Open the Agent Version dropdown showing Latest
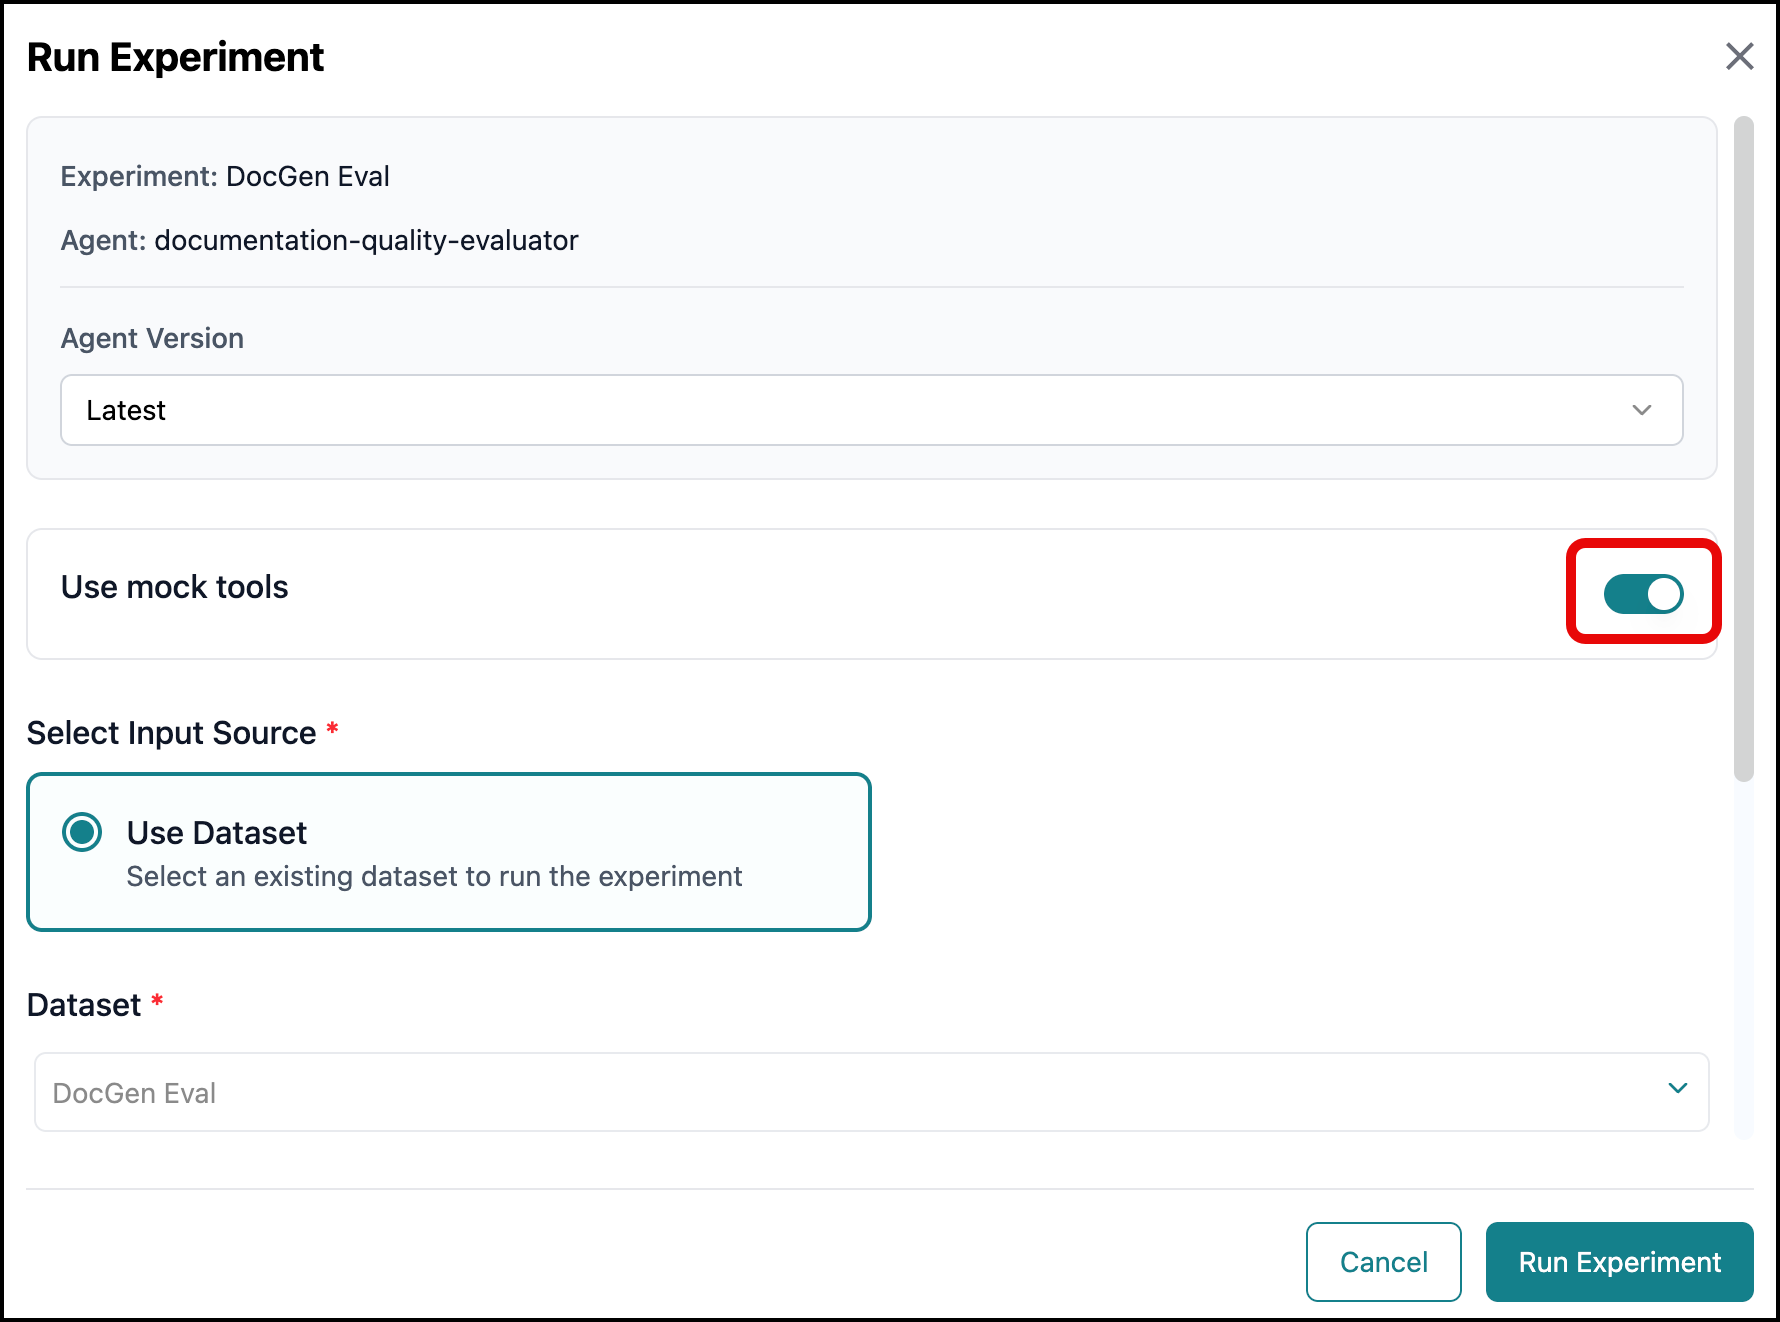1780x1322 pixels. (x=872, y=410)
